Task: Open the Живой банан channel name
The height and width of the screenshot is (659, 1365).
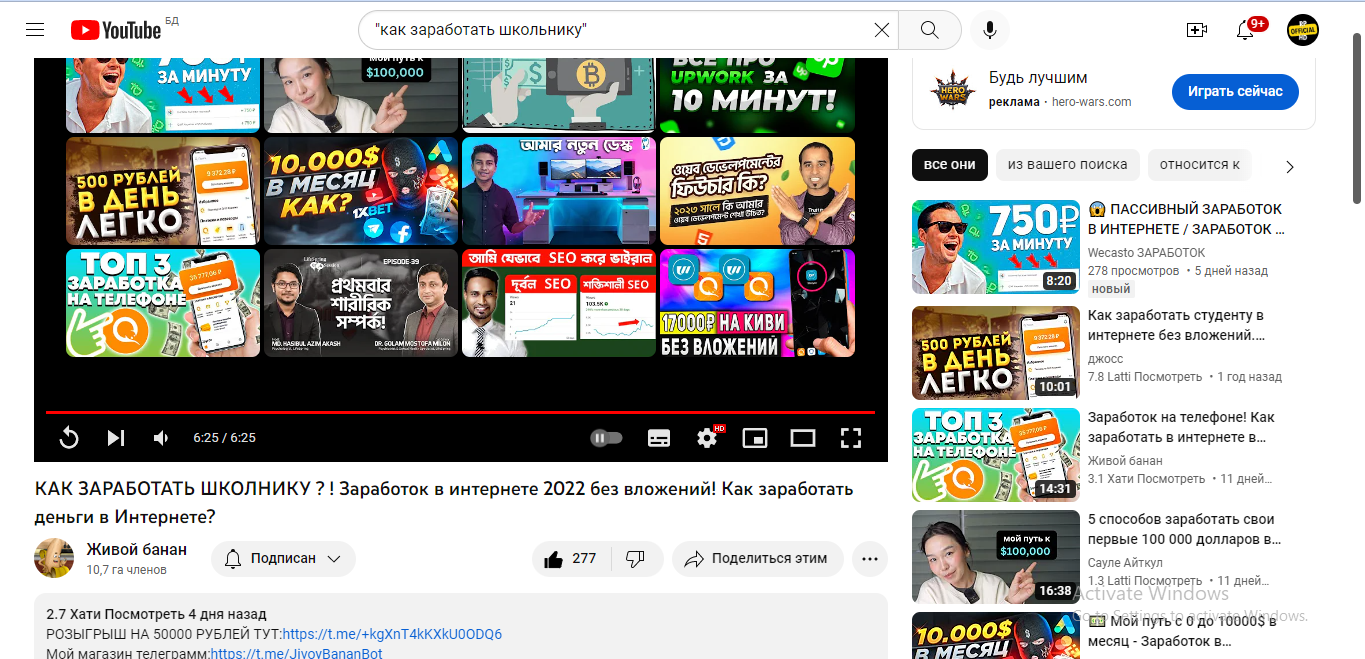Action: pos(136,549)
